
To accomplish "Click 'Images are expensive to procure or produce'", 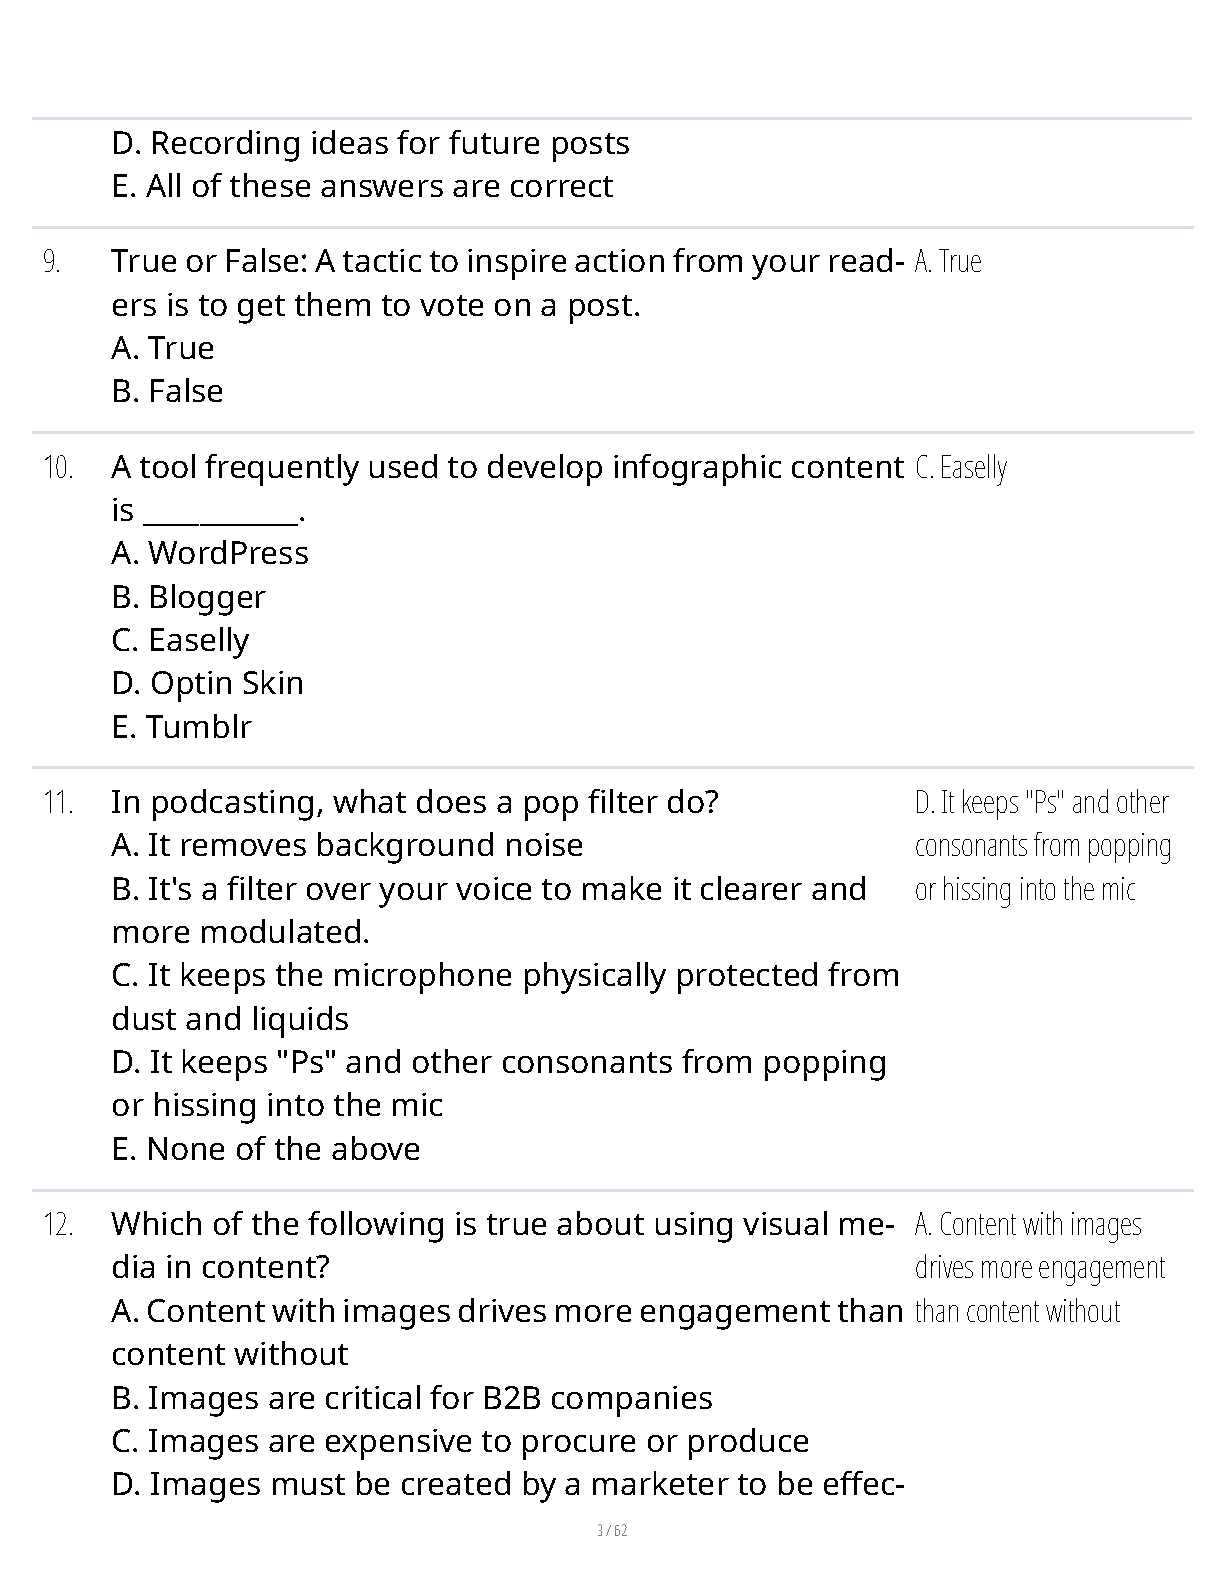I will pyautogui.click(x=461, y=1441).
